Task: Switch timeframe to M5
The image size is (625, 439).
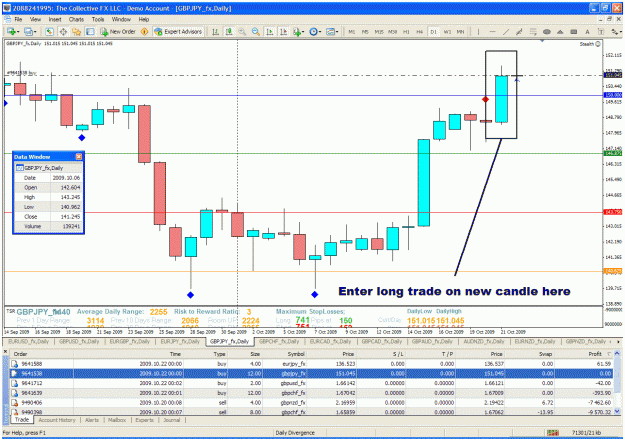Action: coord(365,31)
